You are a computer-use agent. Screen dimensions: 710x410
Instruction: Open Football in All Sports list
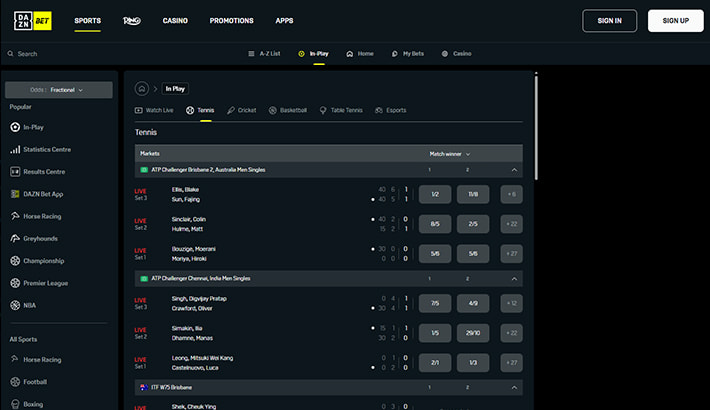[x=35, y=382]
